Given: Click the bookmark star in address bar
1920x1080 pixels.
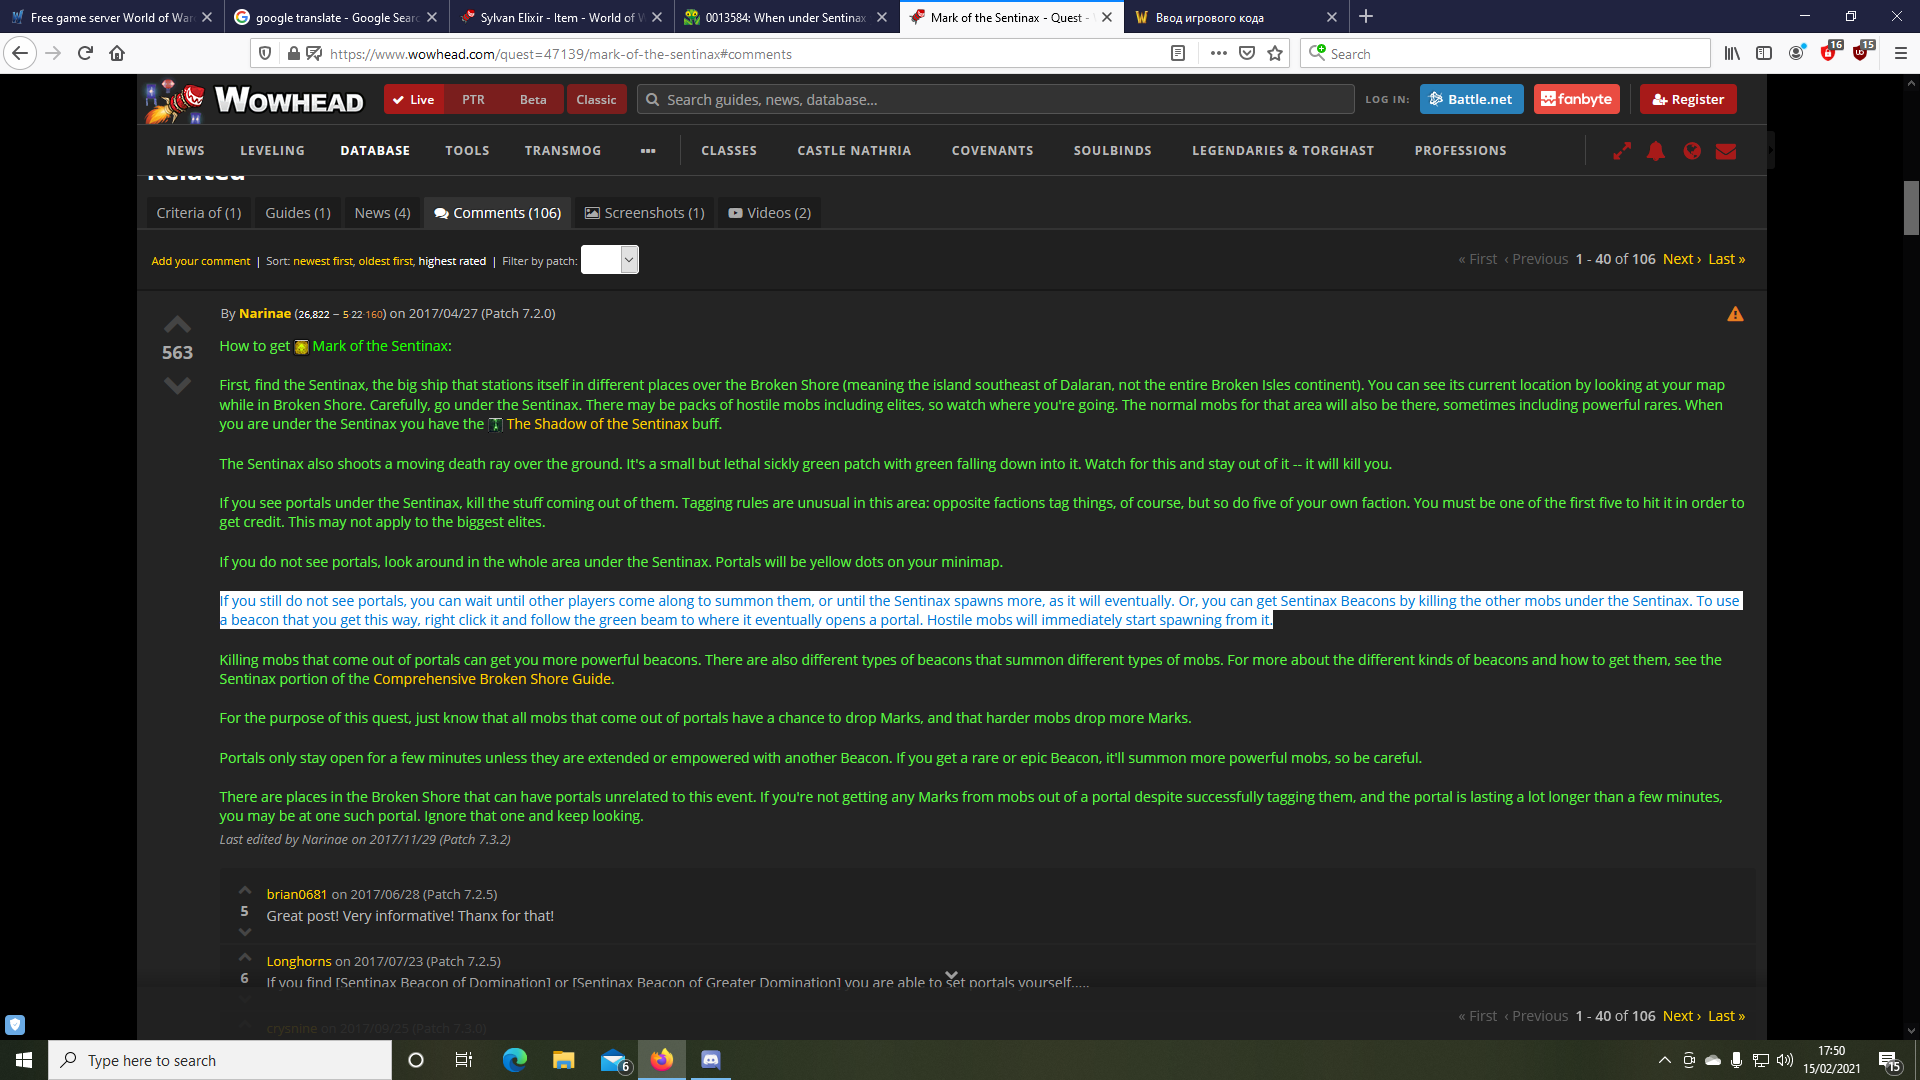Looking at the screenshot, I should click(1275, 54).
